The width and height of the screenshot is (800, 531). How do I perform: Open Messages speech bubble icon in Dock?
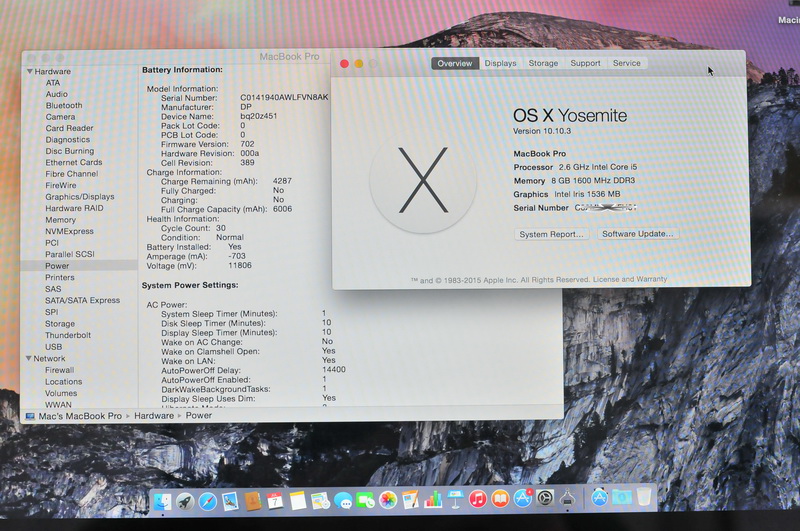click(x=343, y=501)
